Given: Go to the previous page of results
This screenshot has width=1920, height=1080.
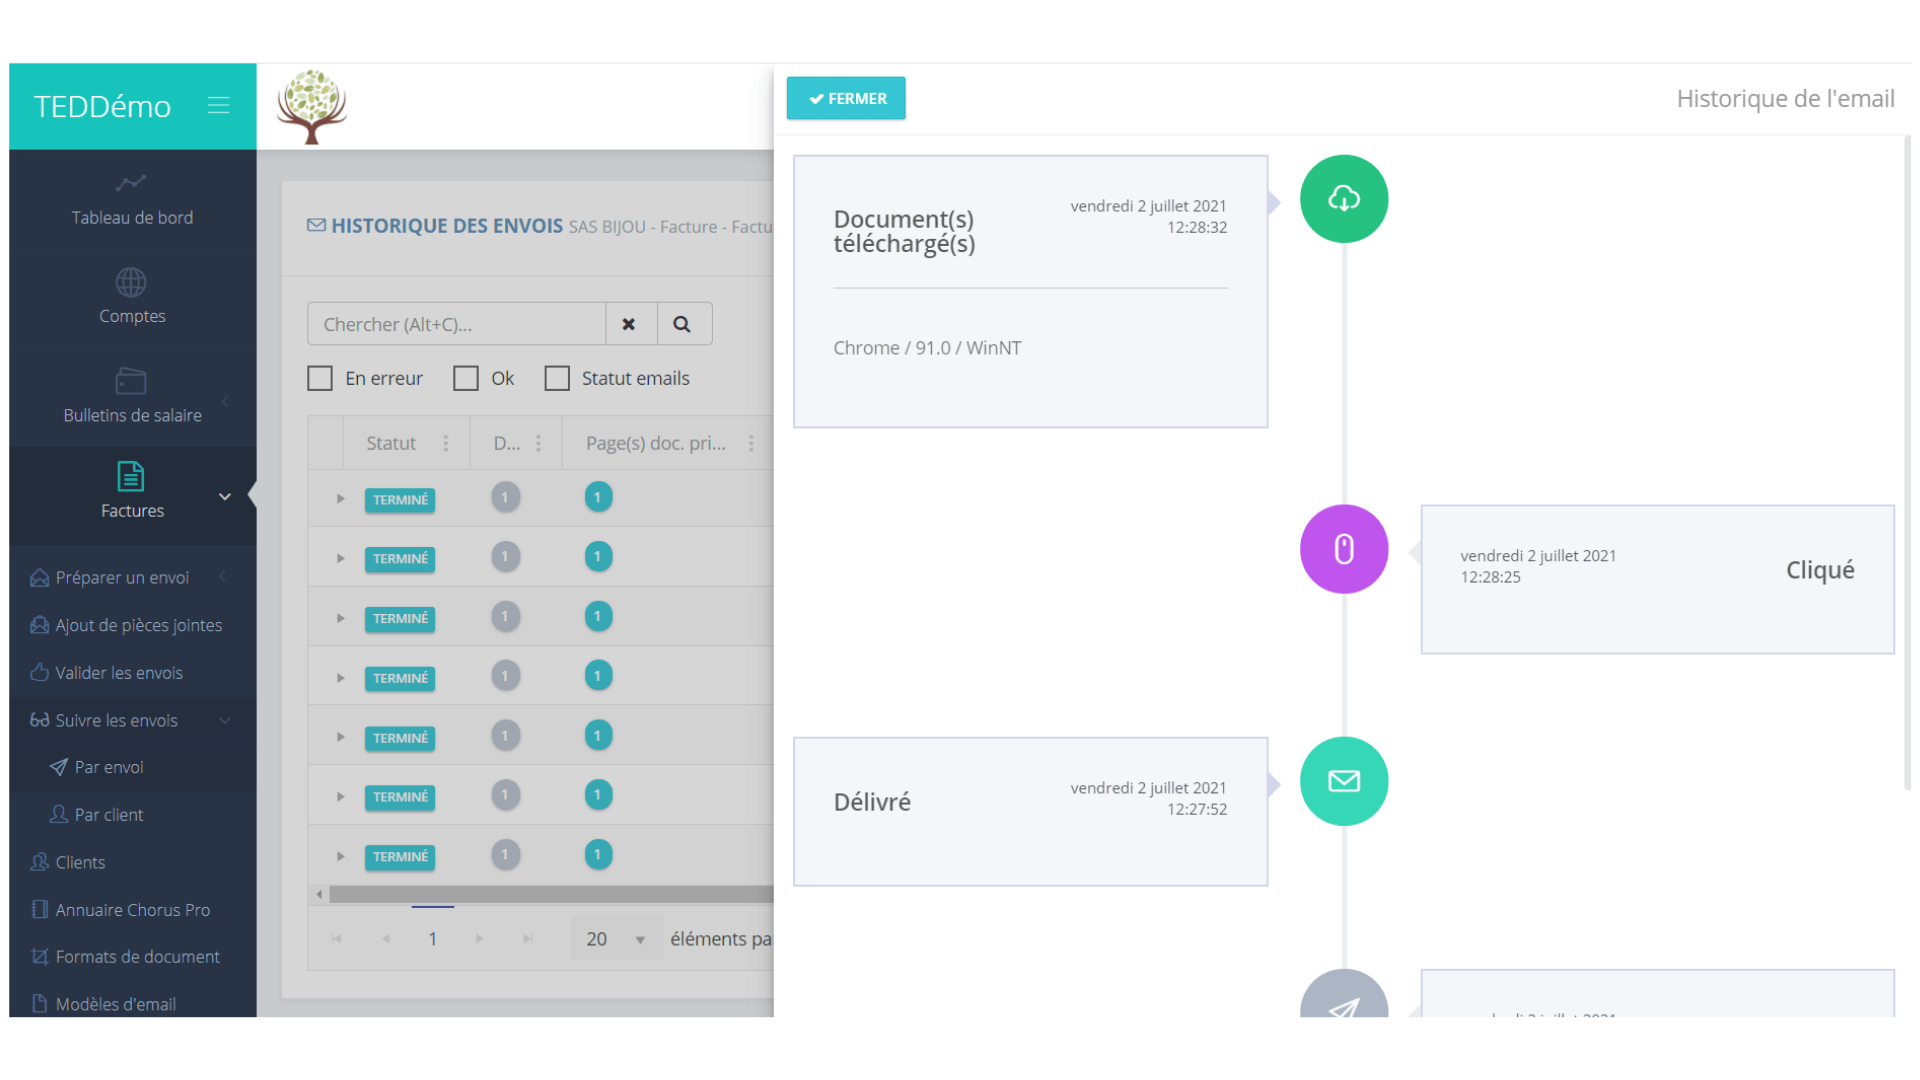Looking at the screenshot, I should pos(385,938).
